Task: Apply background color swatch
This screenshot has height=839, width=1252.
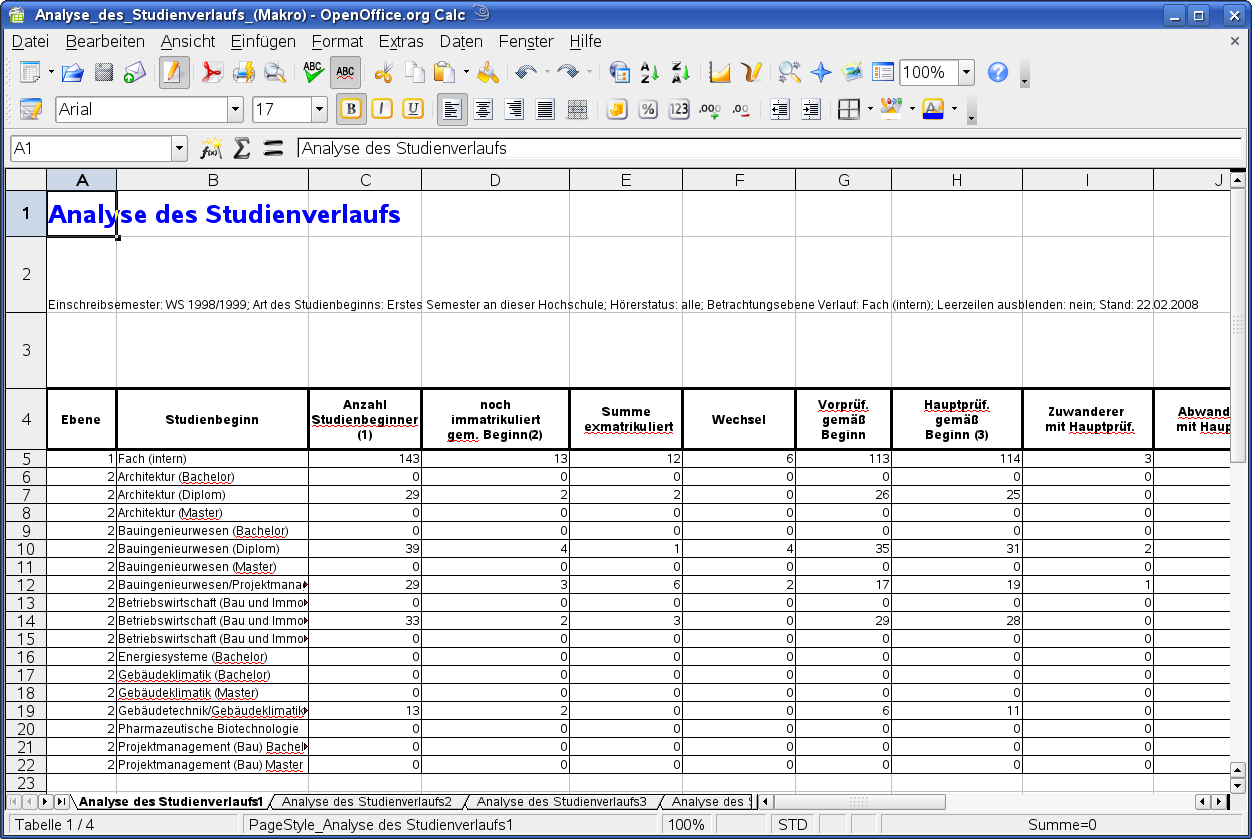Action: click(892, 109)
